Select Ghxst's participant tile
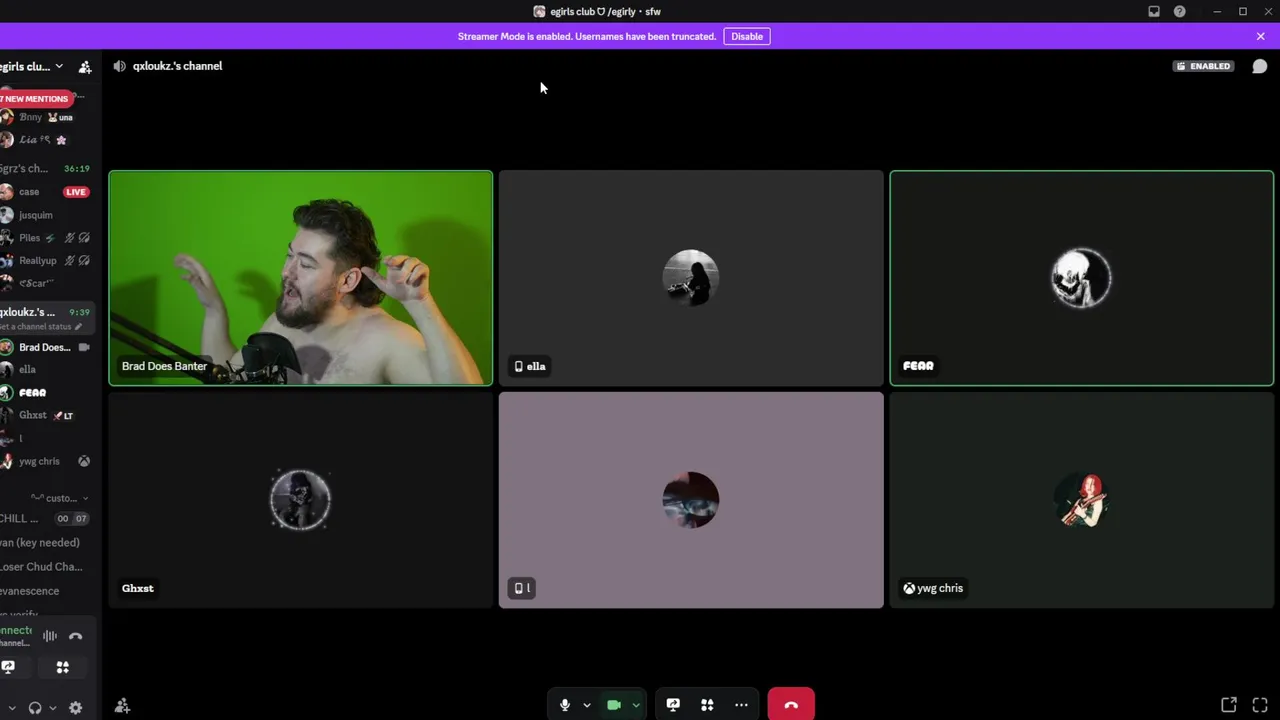The height and width of the screenshot is (720, 1280). [x=301, y=500]
